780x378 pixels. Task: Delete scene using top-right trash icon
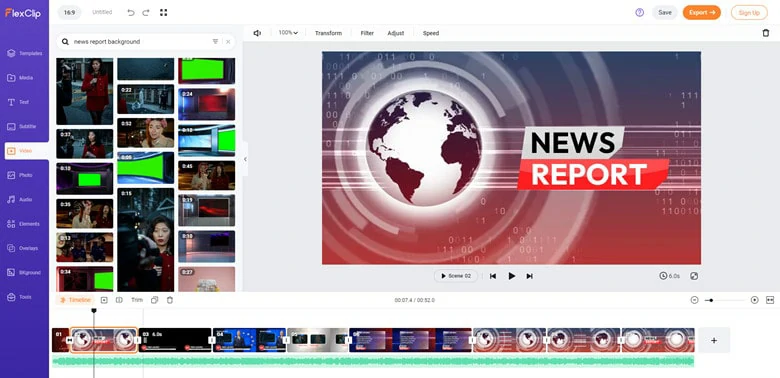coord(766,33)
